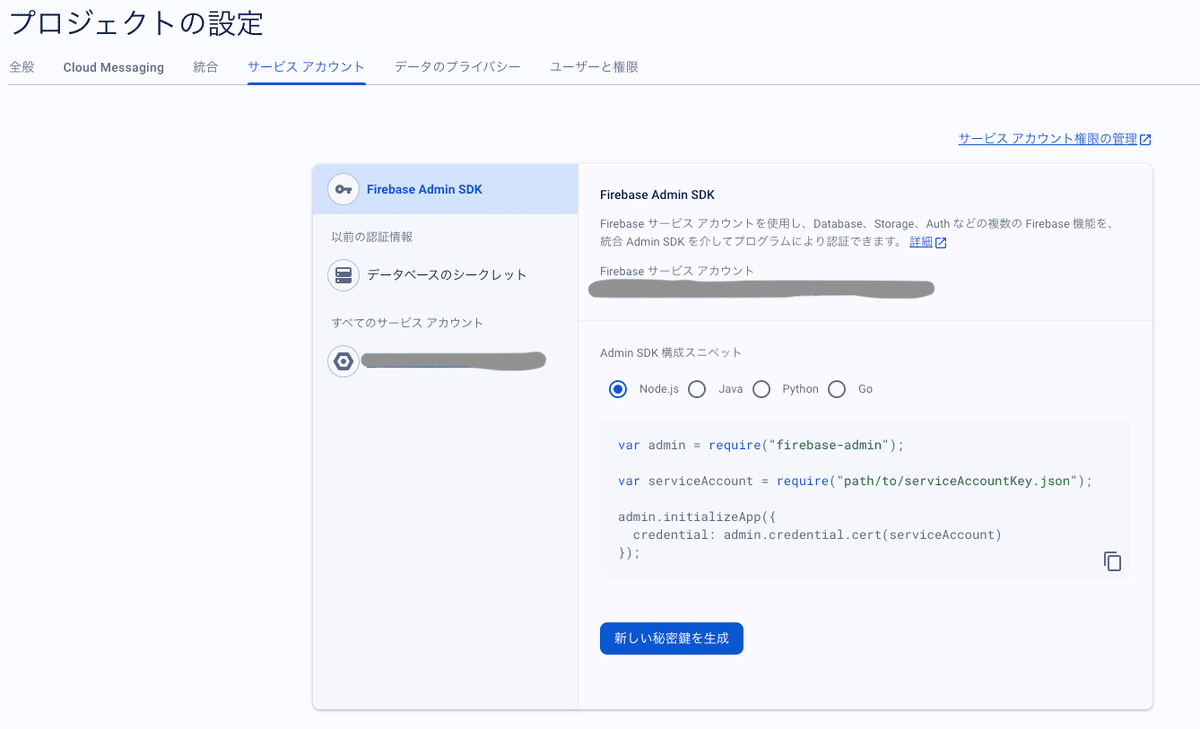The height and width of the screenshot is (729, 1200).
Task: Click the Firebase Admin SDK panel heading
Action: 657,195
